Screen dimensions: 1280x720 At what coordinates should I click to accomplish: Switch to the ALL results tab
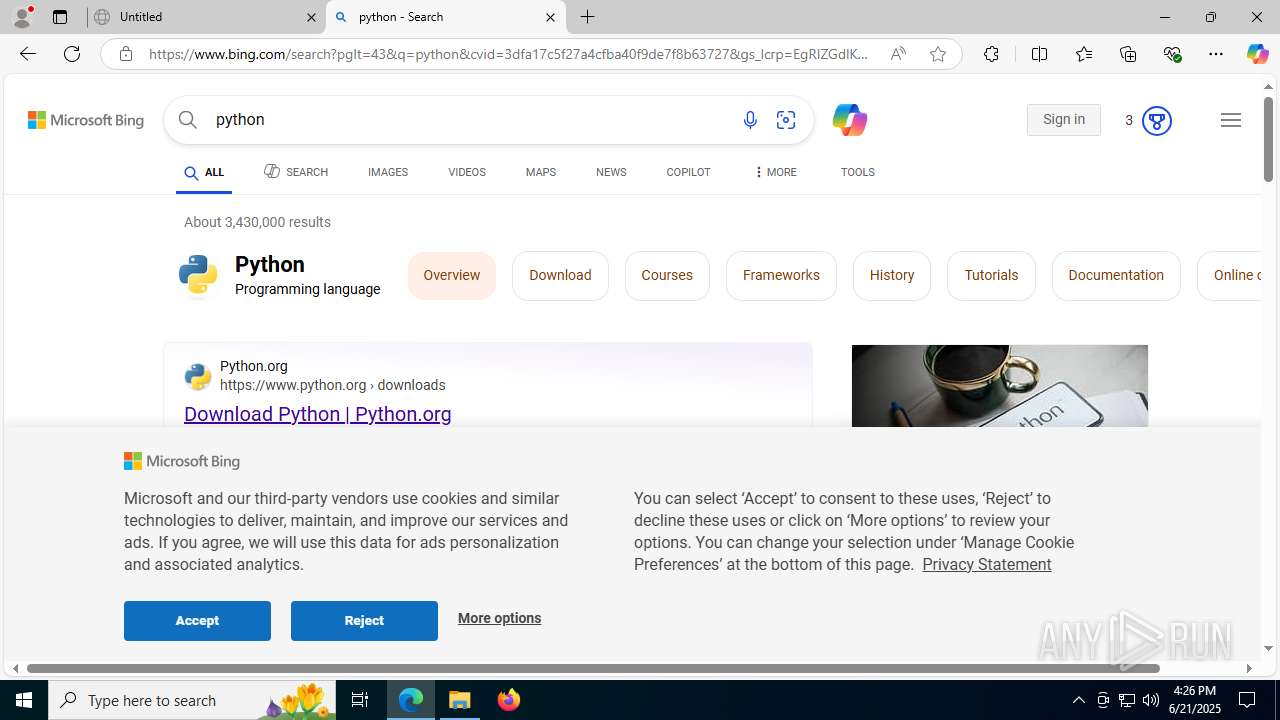tap(204, 173)
